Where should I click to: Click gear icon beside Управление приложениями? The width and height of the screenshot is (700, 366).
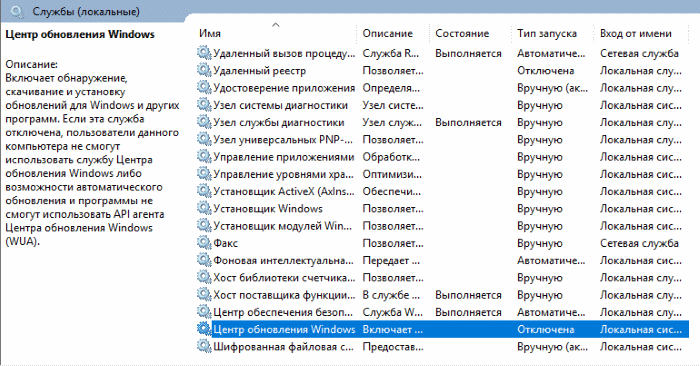point(204,157)
